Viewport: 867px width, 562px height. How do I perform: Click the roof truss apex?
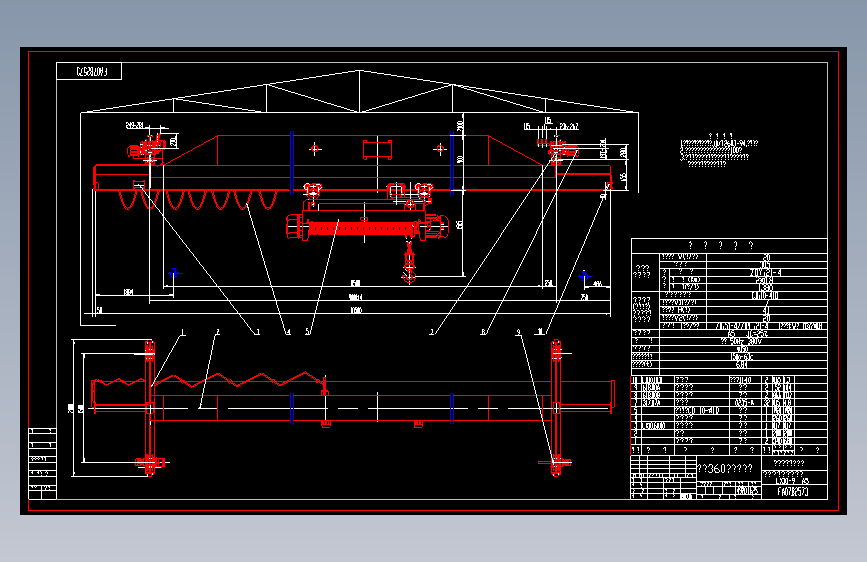pyautogui.click(x=359, y=71)
